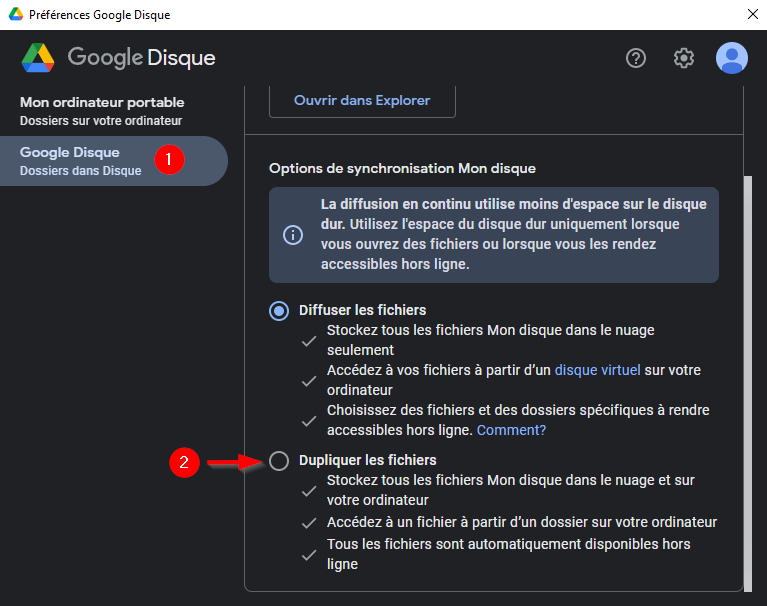Click the user account avatar
This screenshot has height=606, width=767.
pyautogui.click(x=732, y=58)
